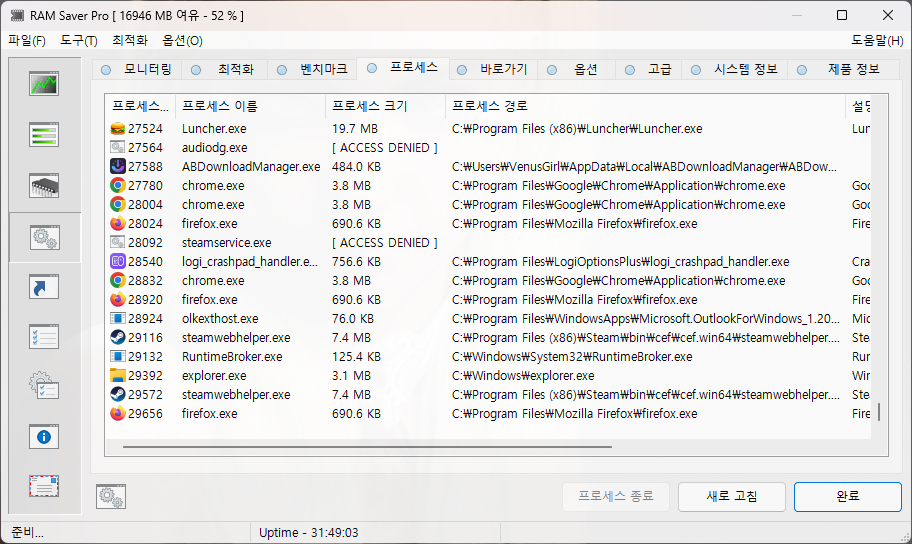Open the blue info sidebar icon
This screenshot has width=912, height=544.
click(44, 436)
